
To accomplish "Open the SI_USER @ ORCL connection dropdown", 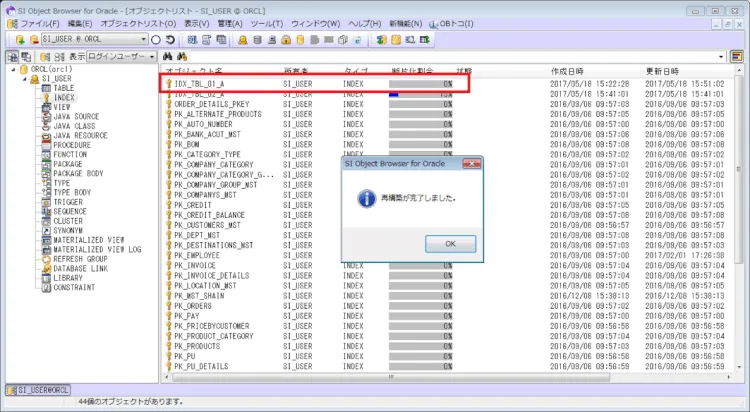I will click(143, 39).
